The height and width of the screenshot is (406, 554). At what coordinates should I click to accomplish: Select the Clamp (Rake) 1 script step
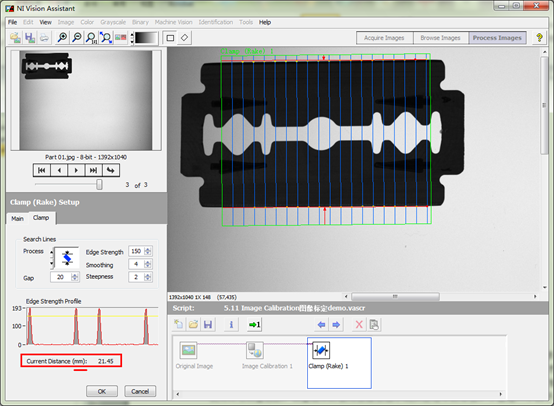pyautogui.click(x=339, y=363)
